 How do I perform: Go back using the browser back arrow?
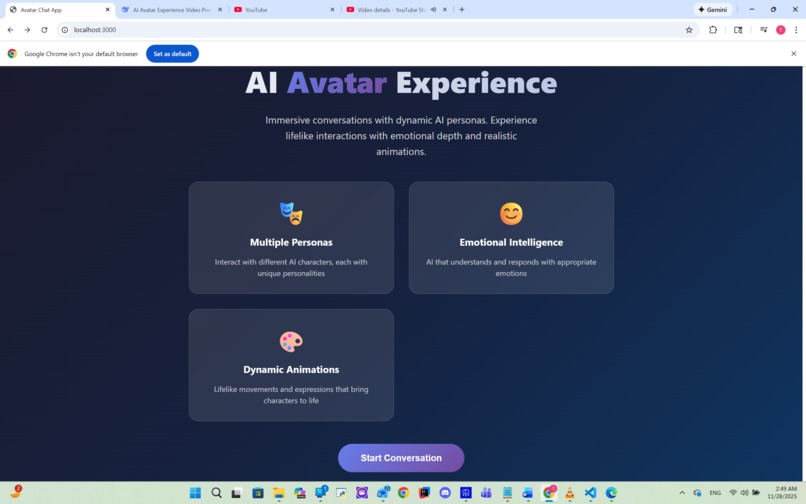pos(10,30)
